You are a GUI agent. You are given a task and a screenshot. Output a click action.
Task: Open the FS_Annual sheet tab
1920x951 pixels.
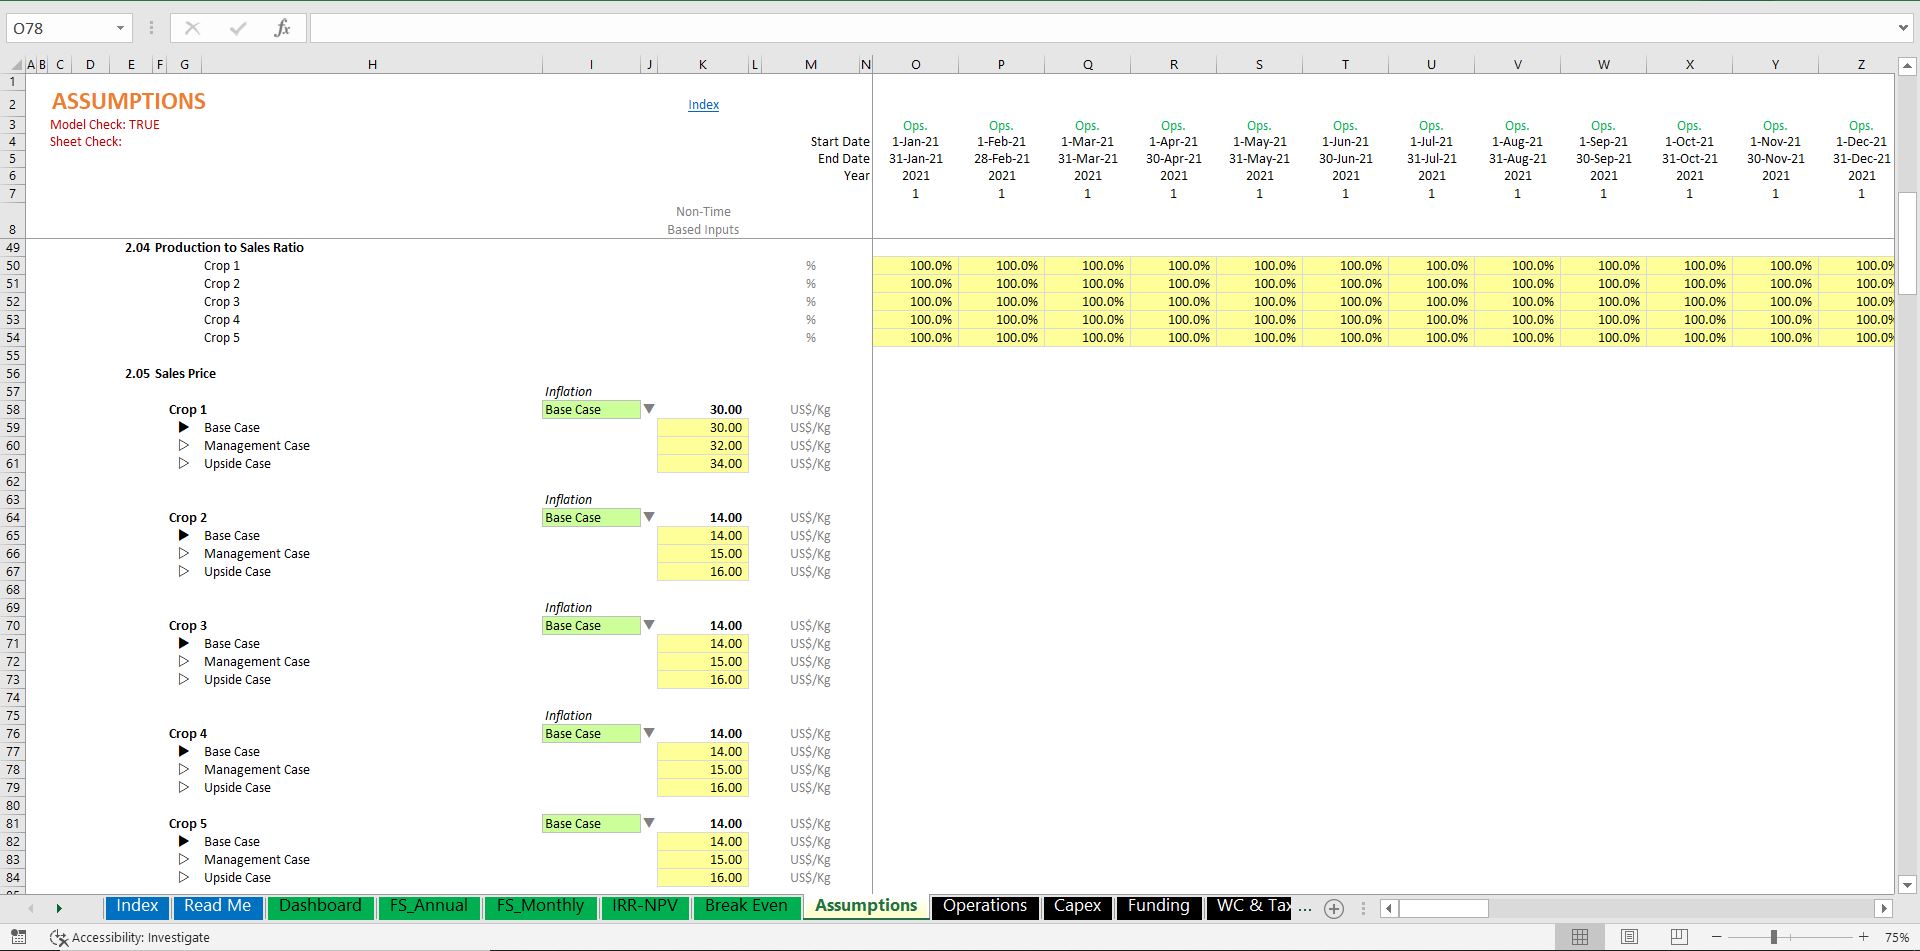tap(428, 906)
